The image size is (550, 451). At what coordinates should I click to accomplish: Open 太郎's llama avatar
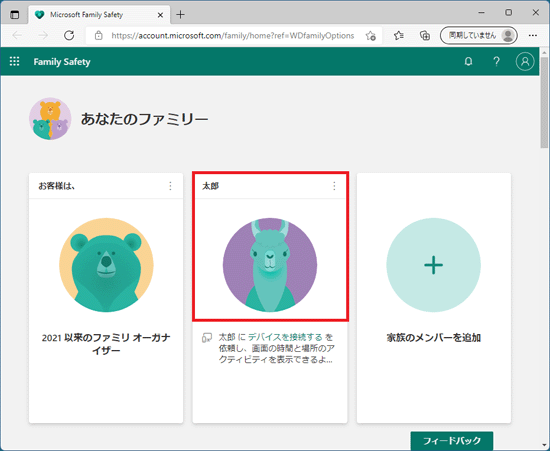pos(270,265)
